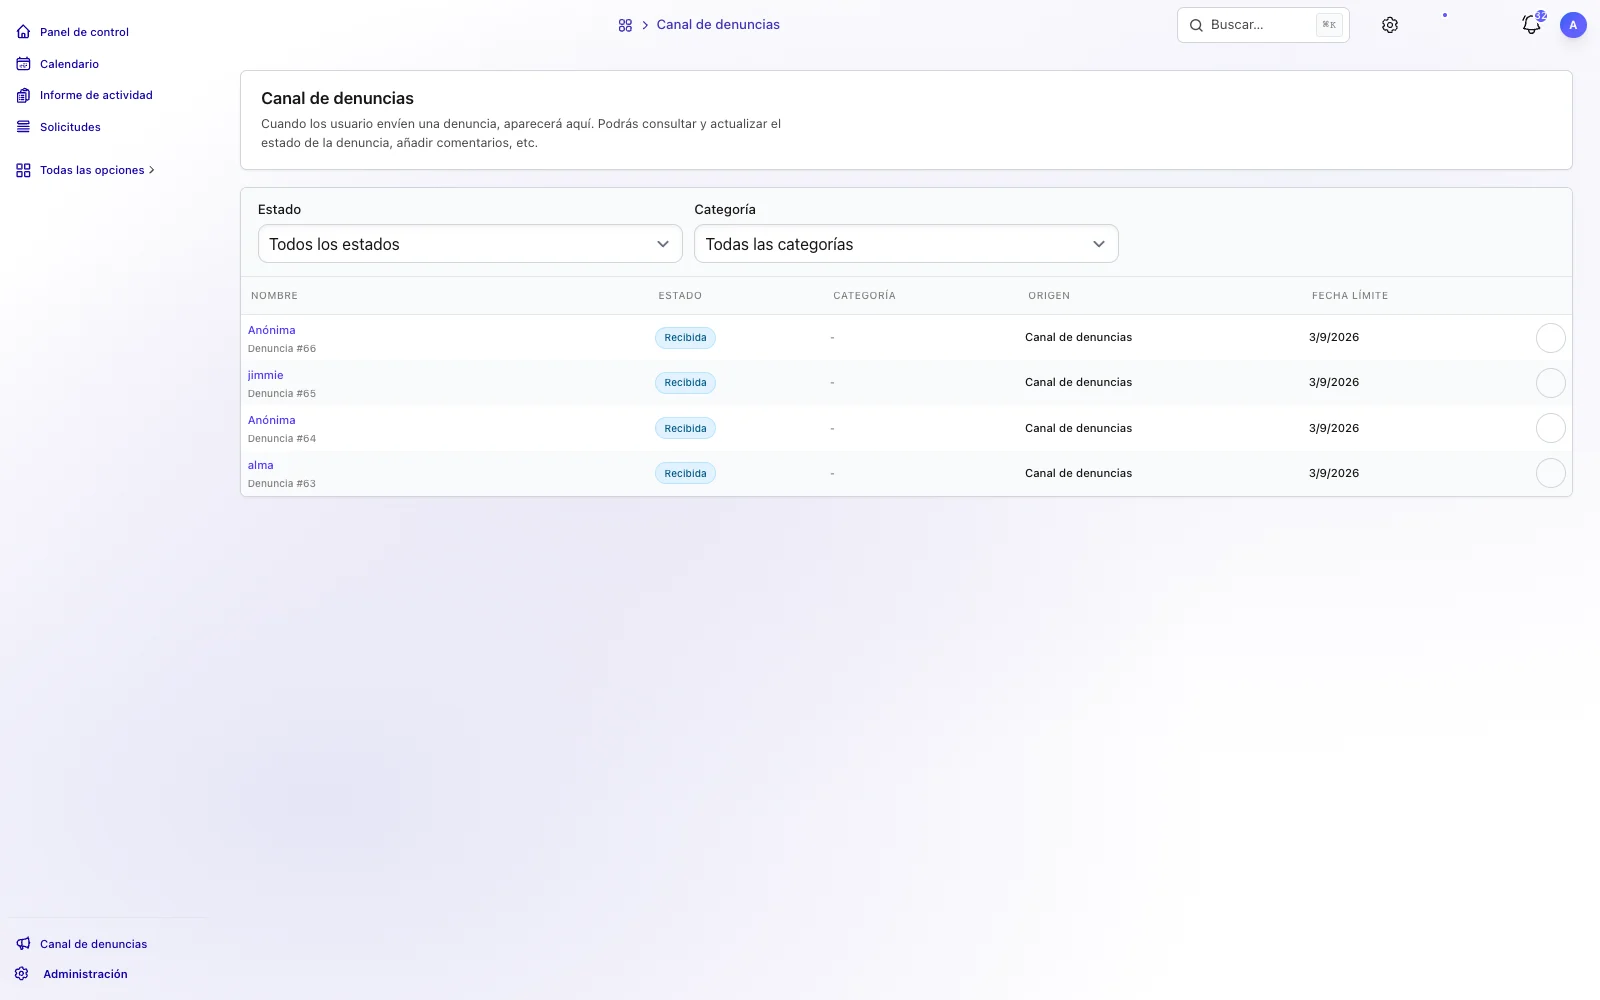
Task: Click the megaphone icon for Canal de denuncias
Action: click(23, 944)
